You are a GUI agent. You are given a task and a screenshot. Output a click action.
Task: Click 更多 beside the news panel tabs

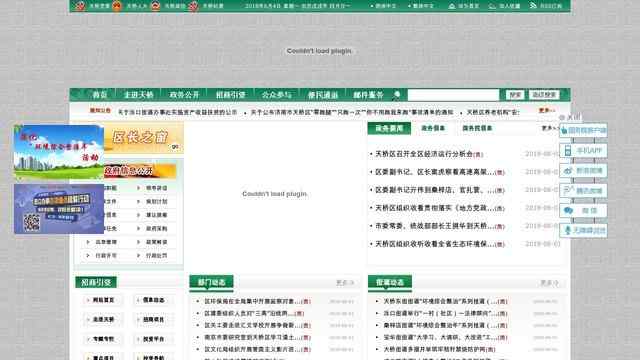coord(549,128)
